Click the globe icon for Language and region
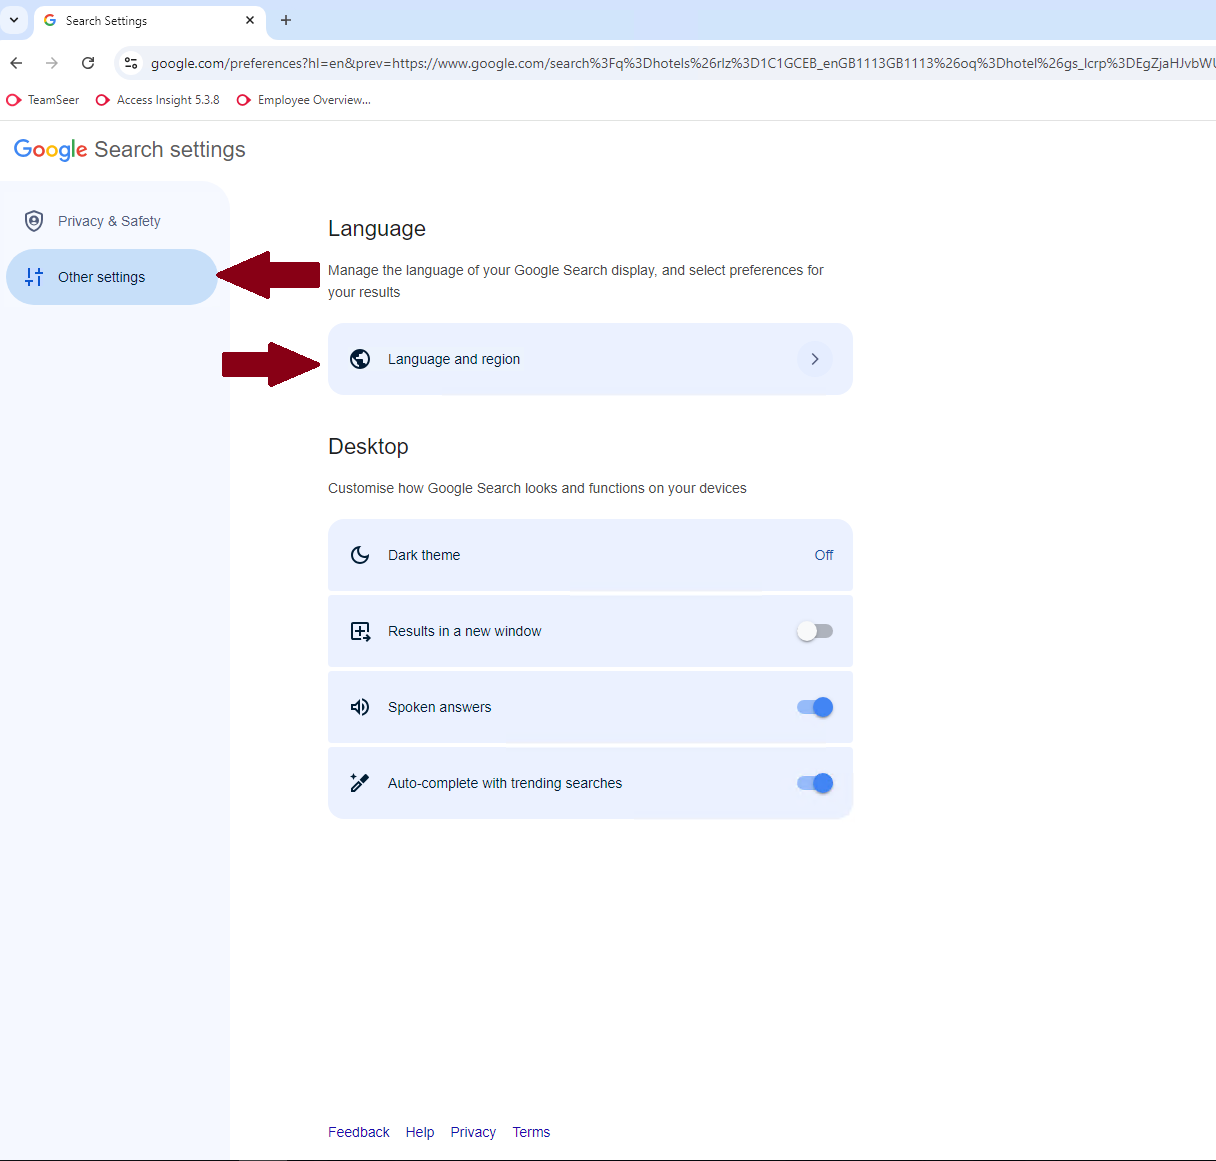 coord(360,359)
